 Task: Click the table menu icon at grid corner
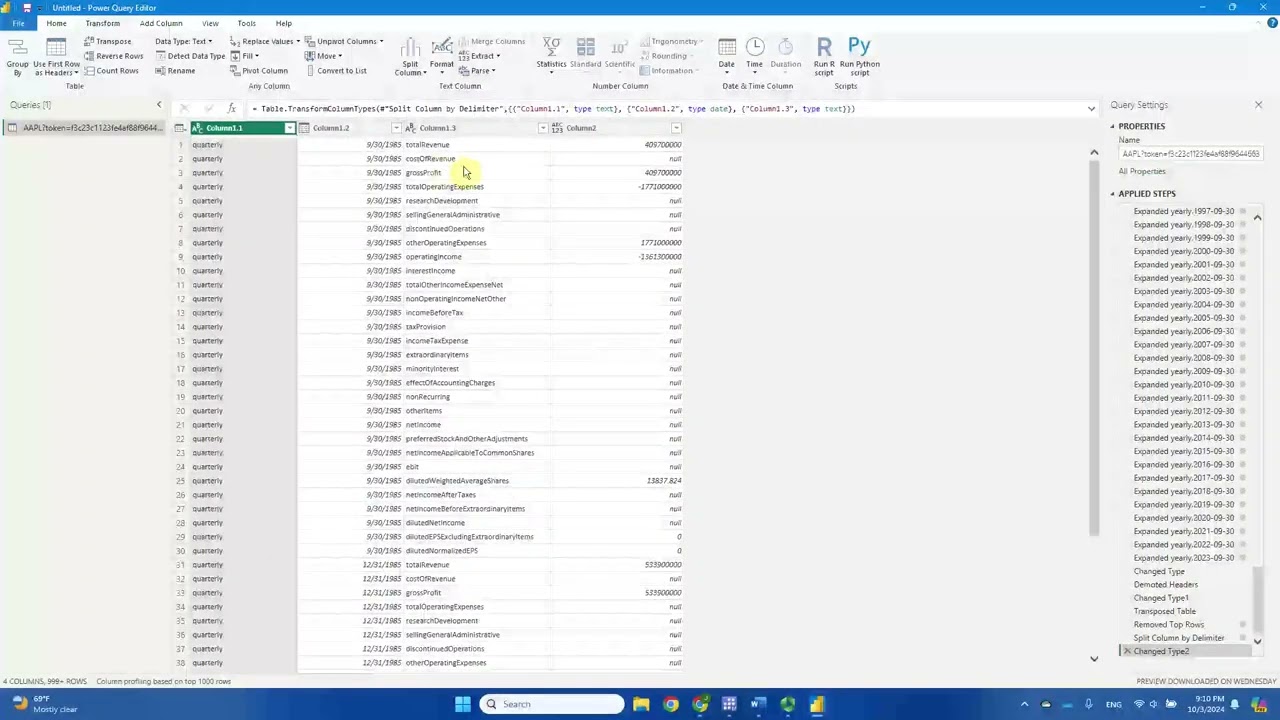(179, 128)
